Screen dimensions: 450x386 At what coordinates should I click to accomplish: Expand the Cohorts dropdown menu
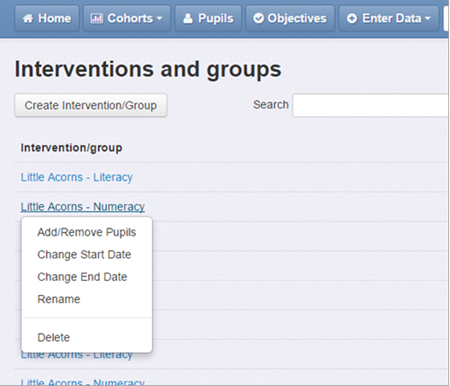click(127, 18)
